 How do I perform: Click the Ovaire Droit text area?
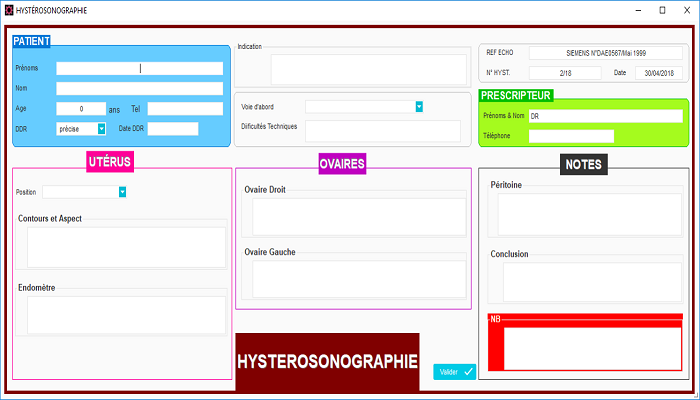[x=359, y=216]
